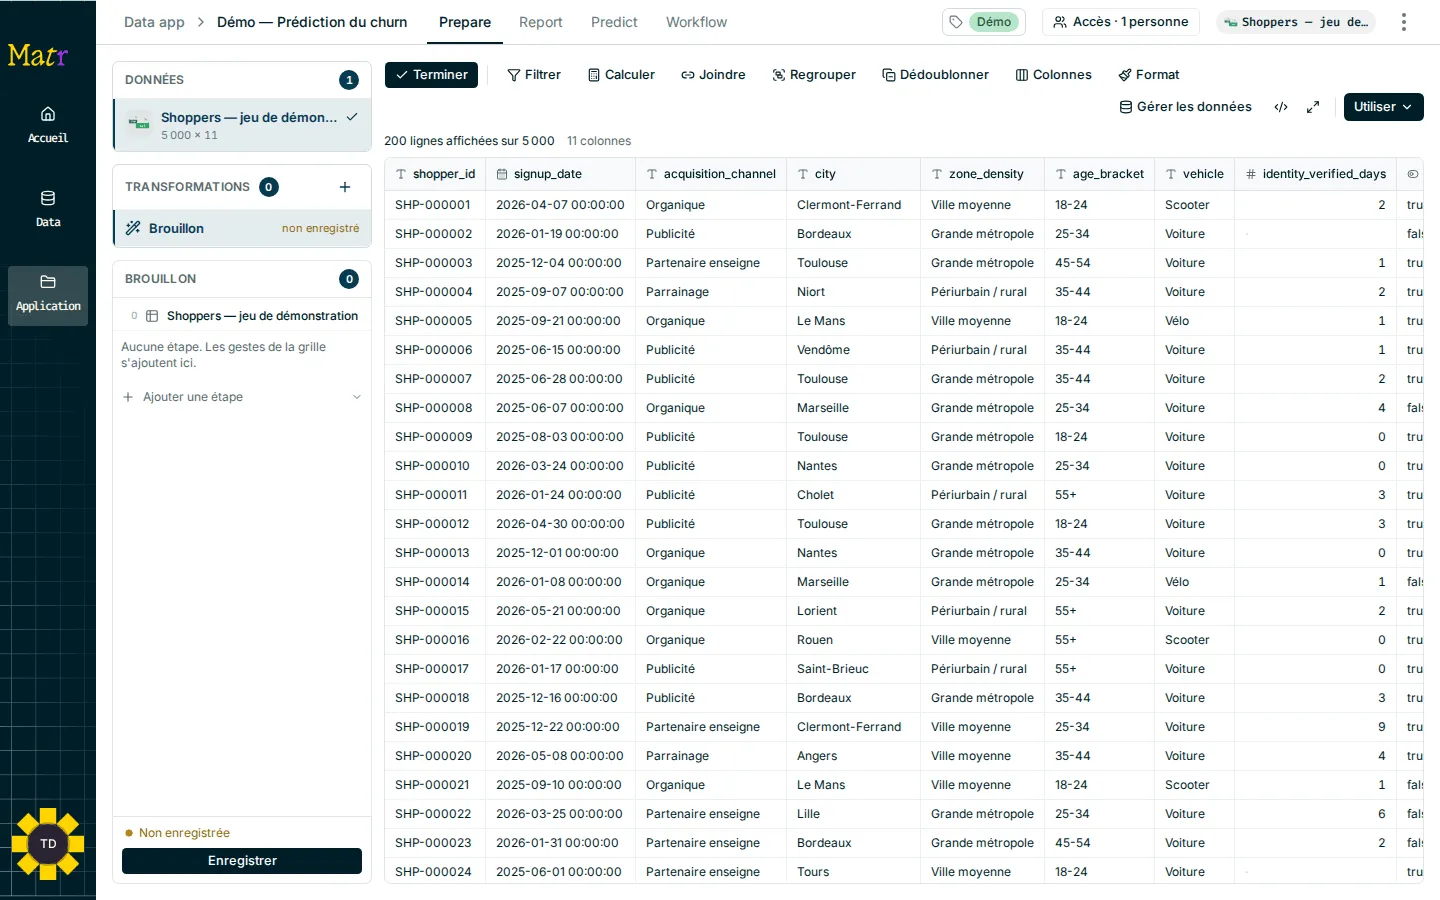1440x900 pixels.
Task: Open the Colonnes visibility panel
Action: click(1053, 75)
